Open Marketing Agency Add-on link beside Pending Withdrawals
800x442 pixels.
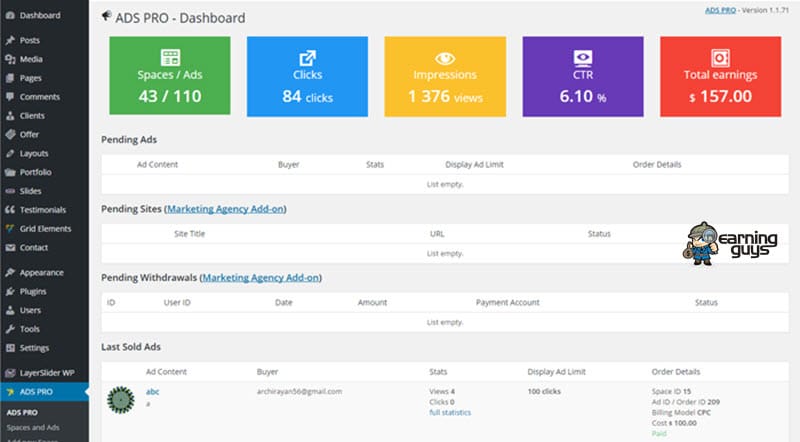pos(261,278)
